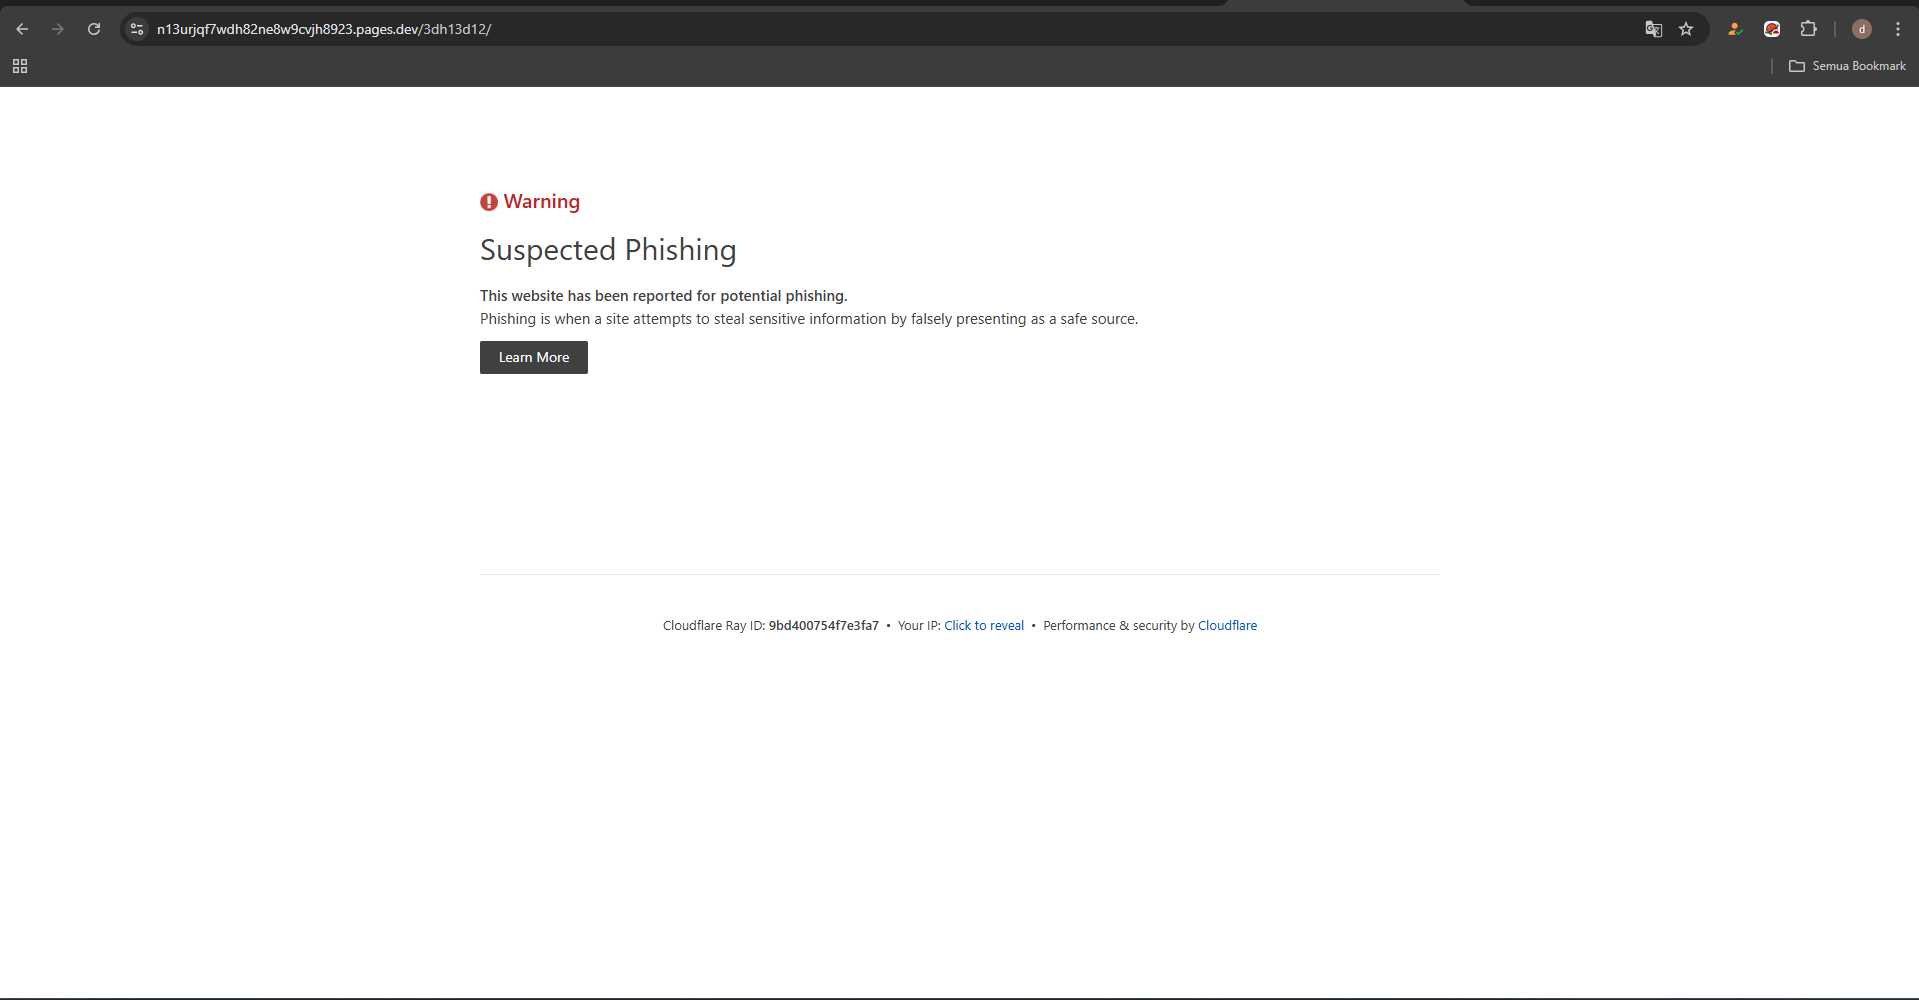Click the Ray ID 9bd400754f7e3fa7 text
The width and height of the screenshot is (1919, 1000).
tap(823, 626)
